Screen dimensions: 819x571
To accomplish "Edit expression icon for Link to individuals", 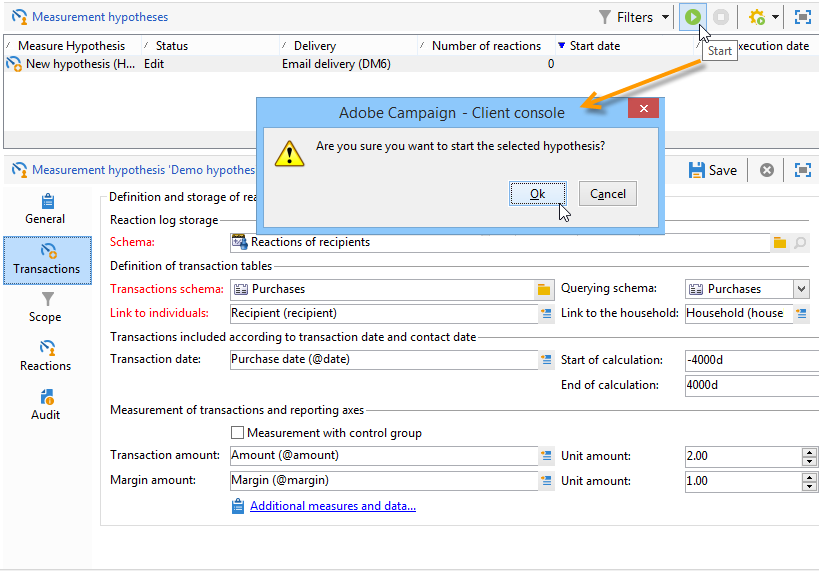I will click(546, 313).
